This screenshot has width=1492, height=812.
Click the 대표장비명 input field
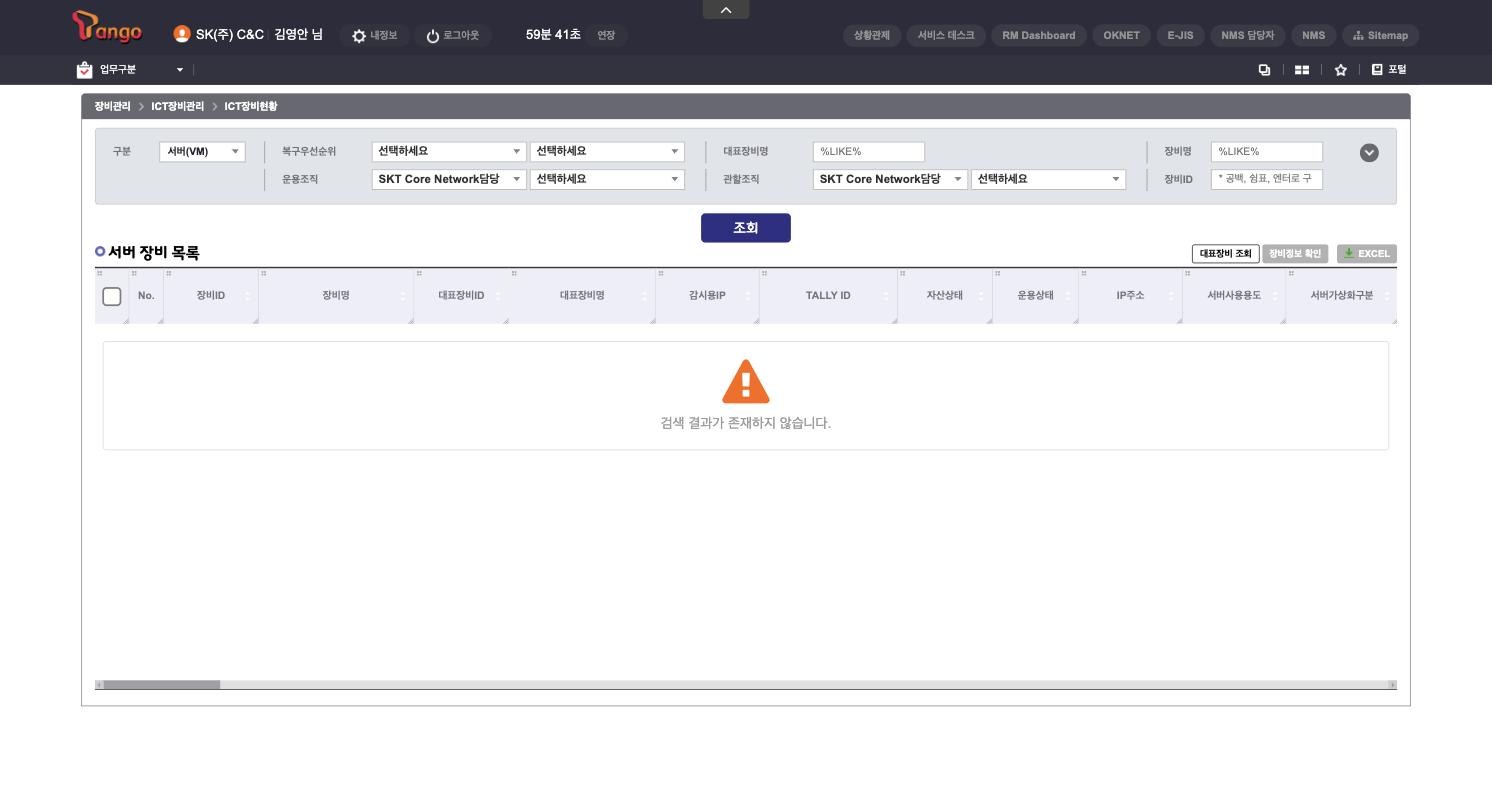[868, 152]
